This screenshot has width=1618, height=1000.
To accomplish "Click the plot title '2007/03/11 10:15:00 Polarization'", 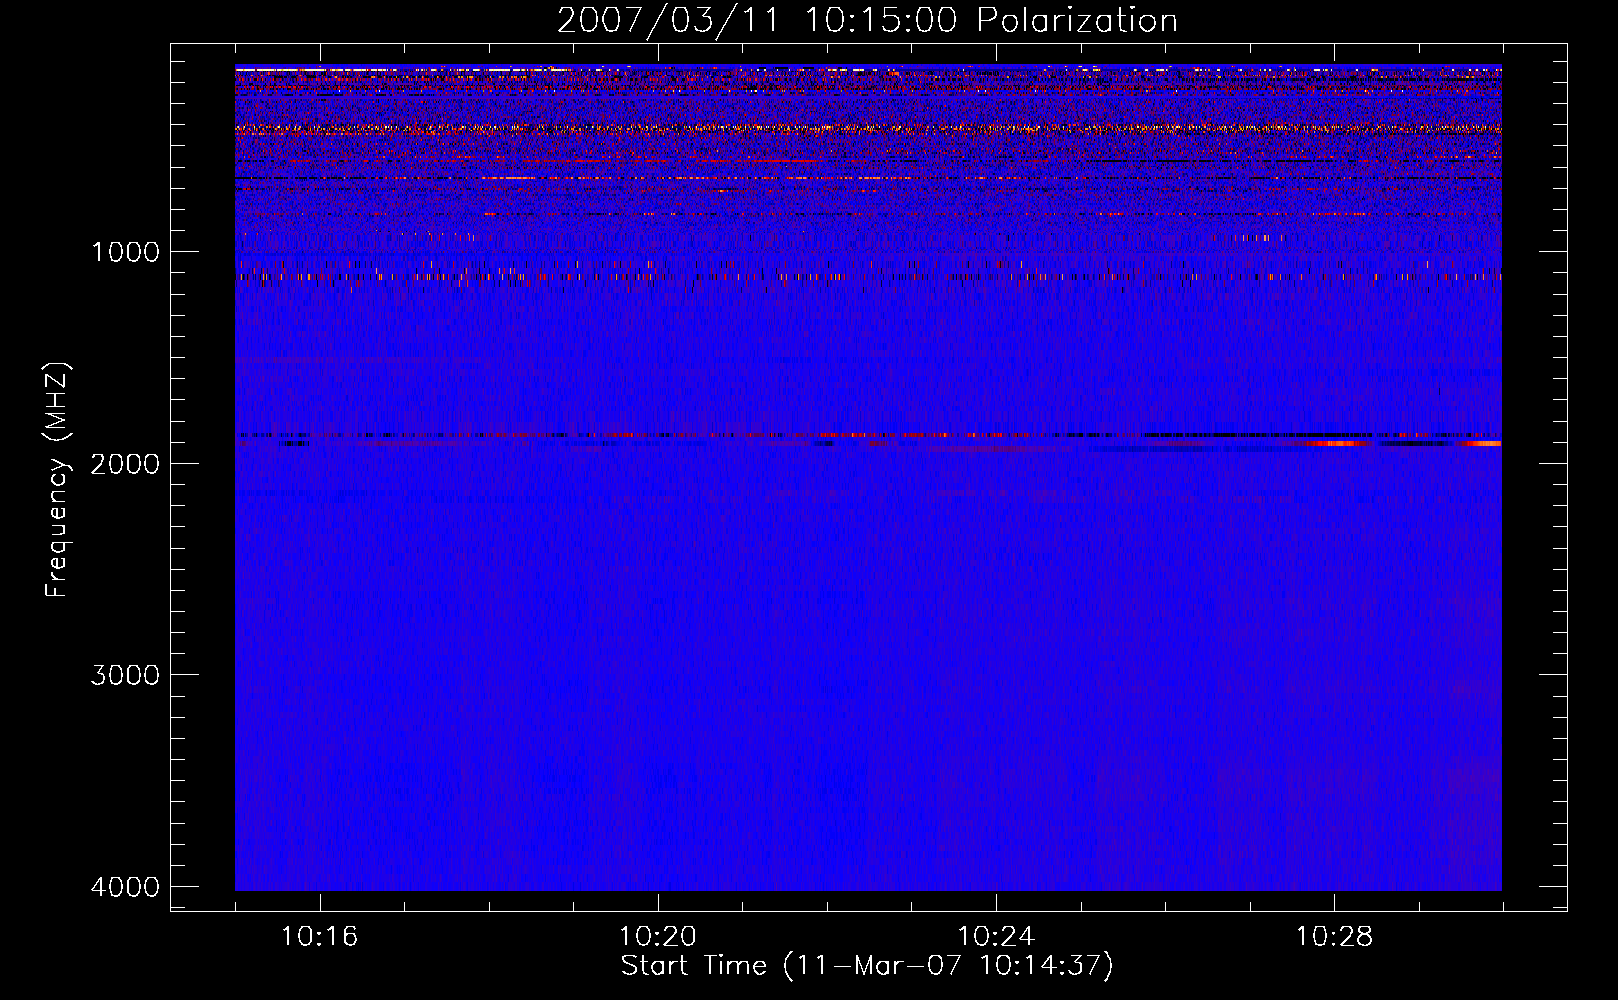I will coord(867,20).
